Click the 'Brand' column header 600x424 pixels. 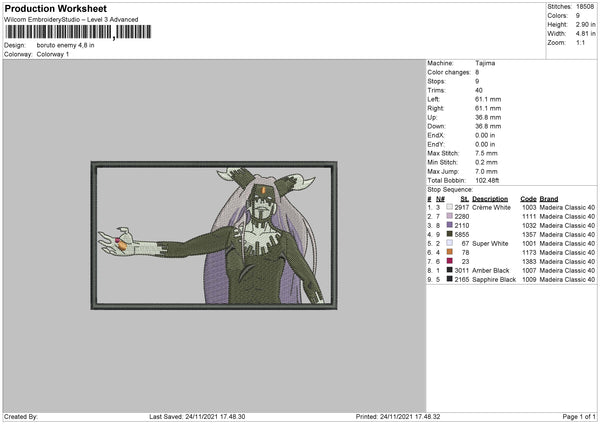pyautogui.click(x=549, y=199)
